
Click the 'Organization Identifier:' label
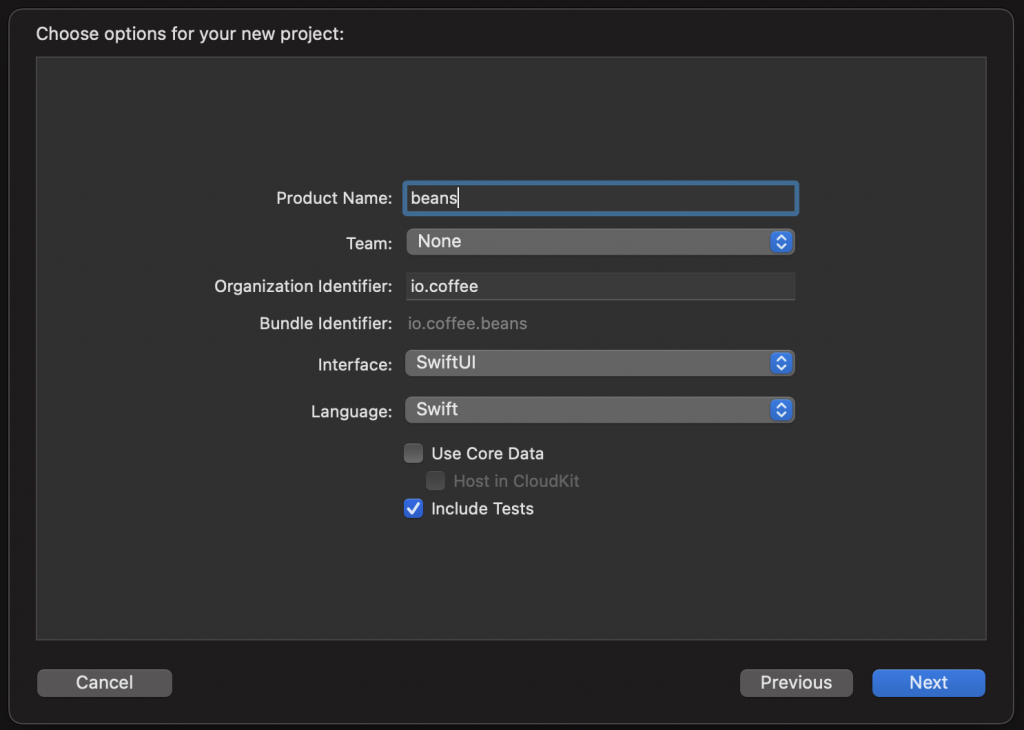coord(303,287)
